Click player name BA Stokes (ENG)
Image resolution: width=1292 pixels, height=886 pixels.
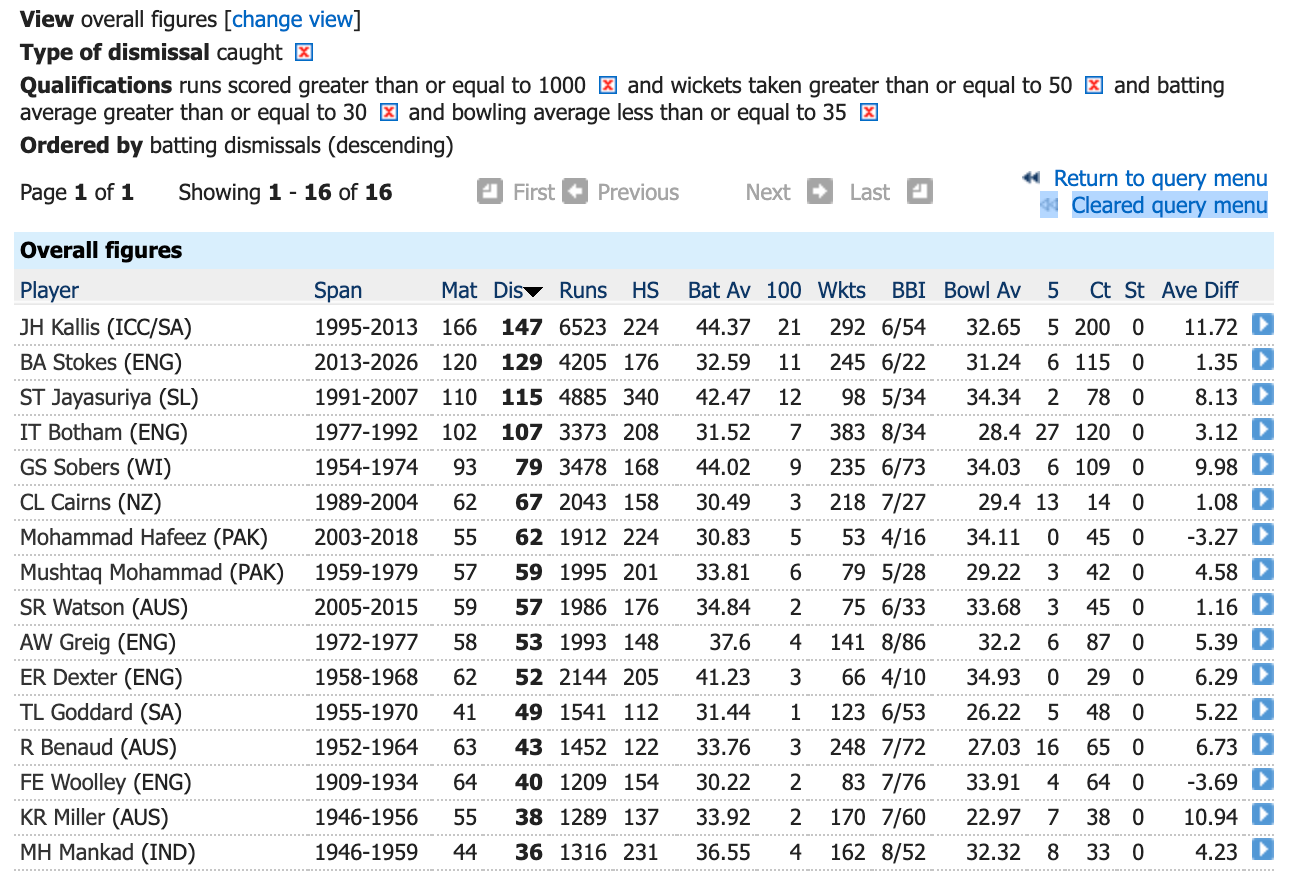(x=101, y=362)
